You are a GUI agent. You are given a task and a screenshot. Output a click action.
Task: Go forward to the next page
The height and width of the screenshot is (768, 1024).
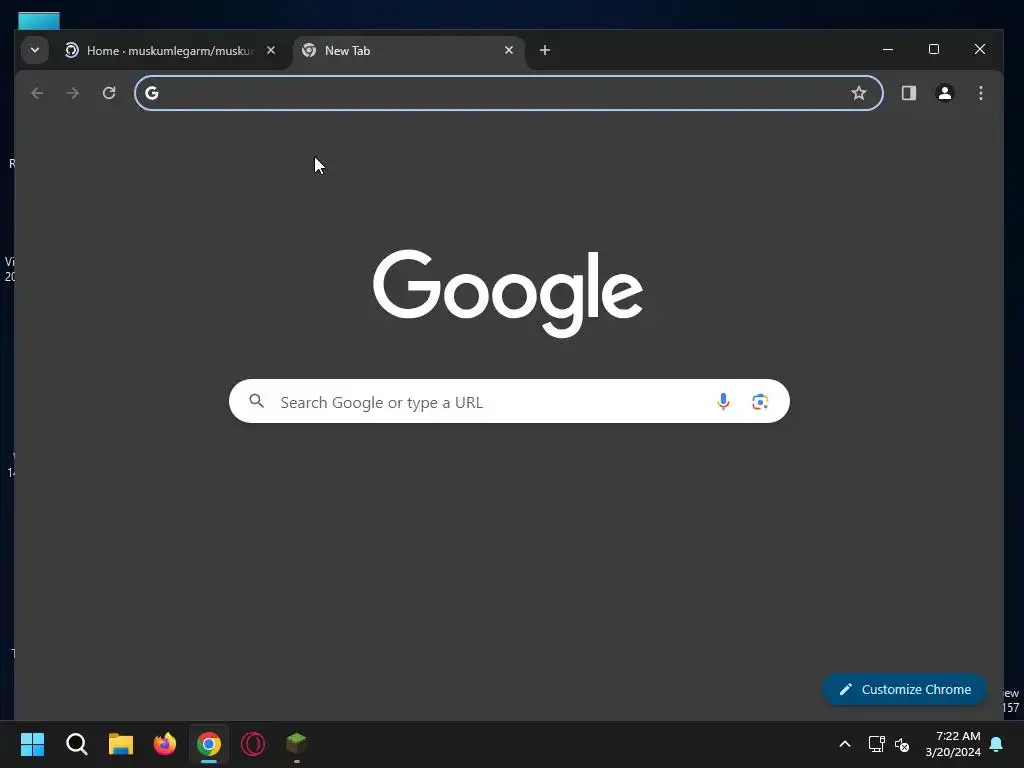coord(72,93)
